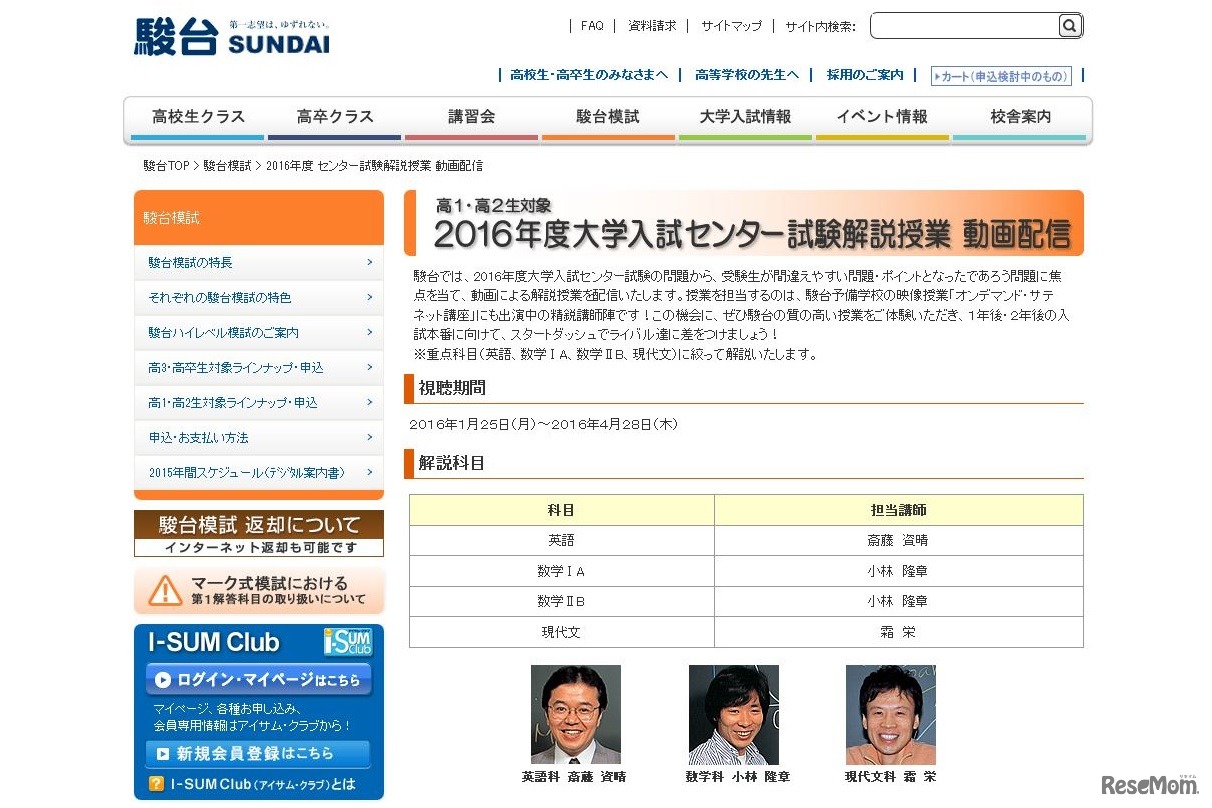Open the 大学入試情報 tab
Viewport: 1212px width, 808px height.
[x=744, y=117]
